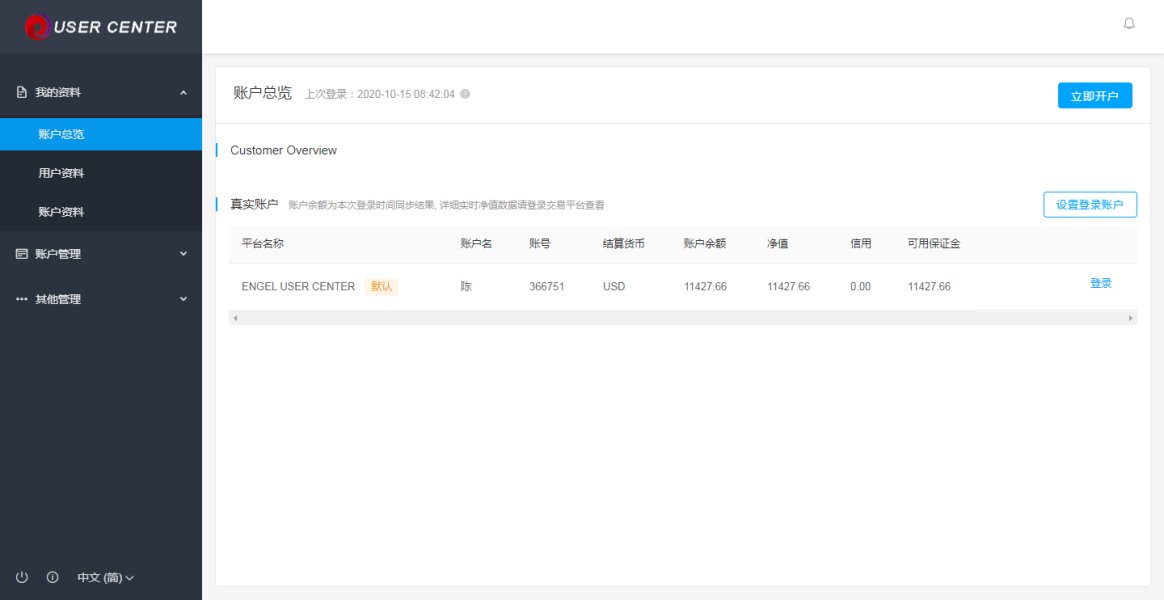Click the 账户管理 sidebar icon
Viewport: 1164px width, 600px height.
pos(22,254)
